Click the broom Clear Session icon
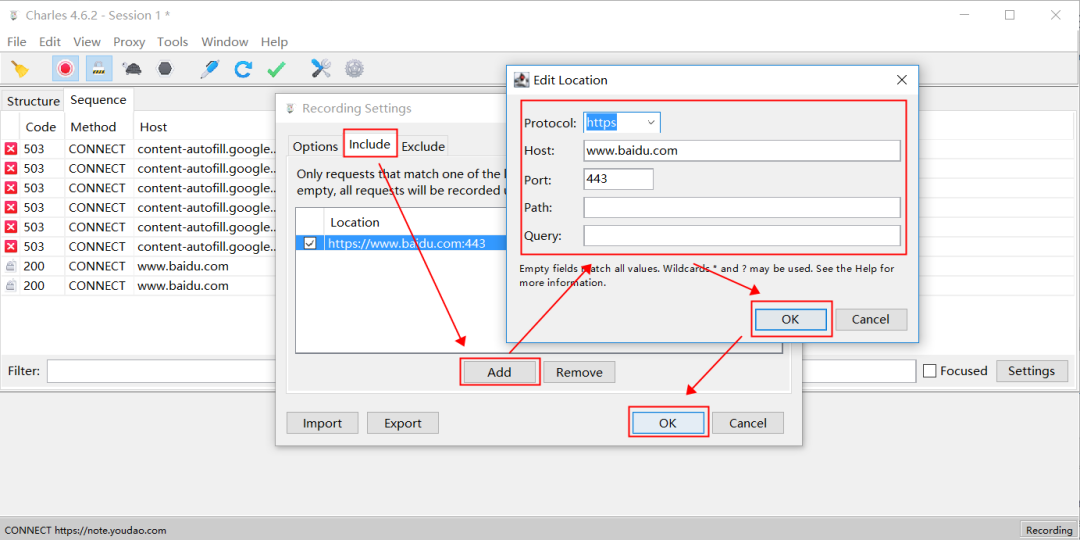This screenshot has height=540, width=1080. point(21,69)
